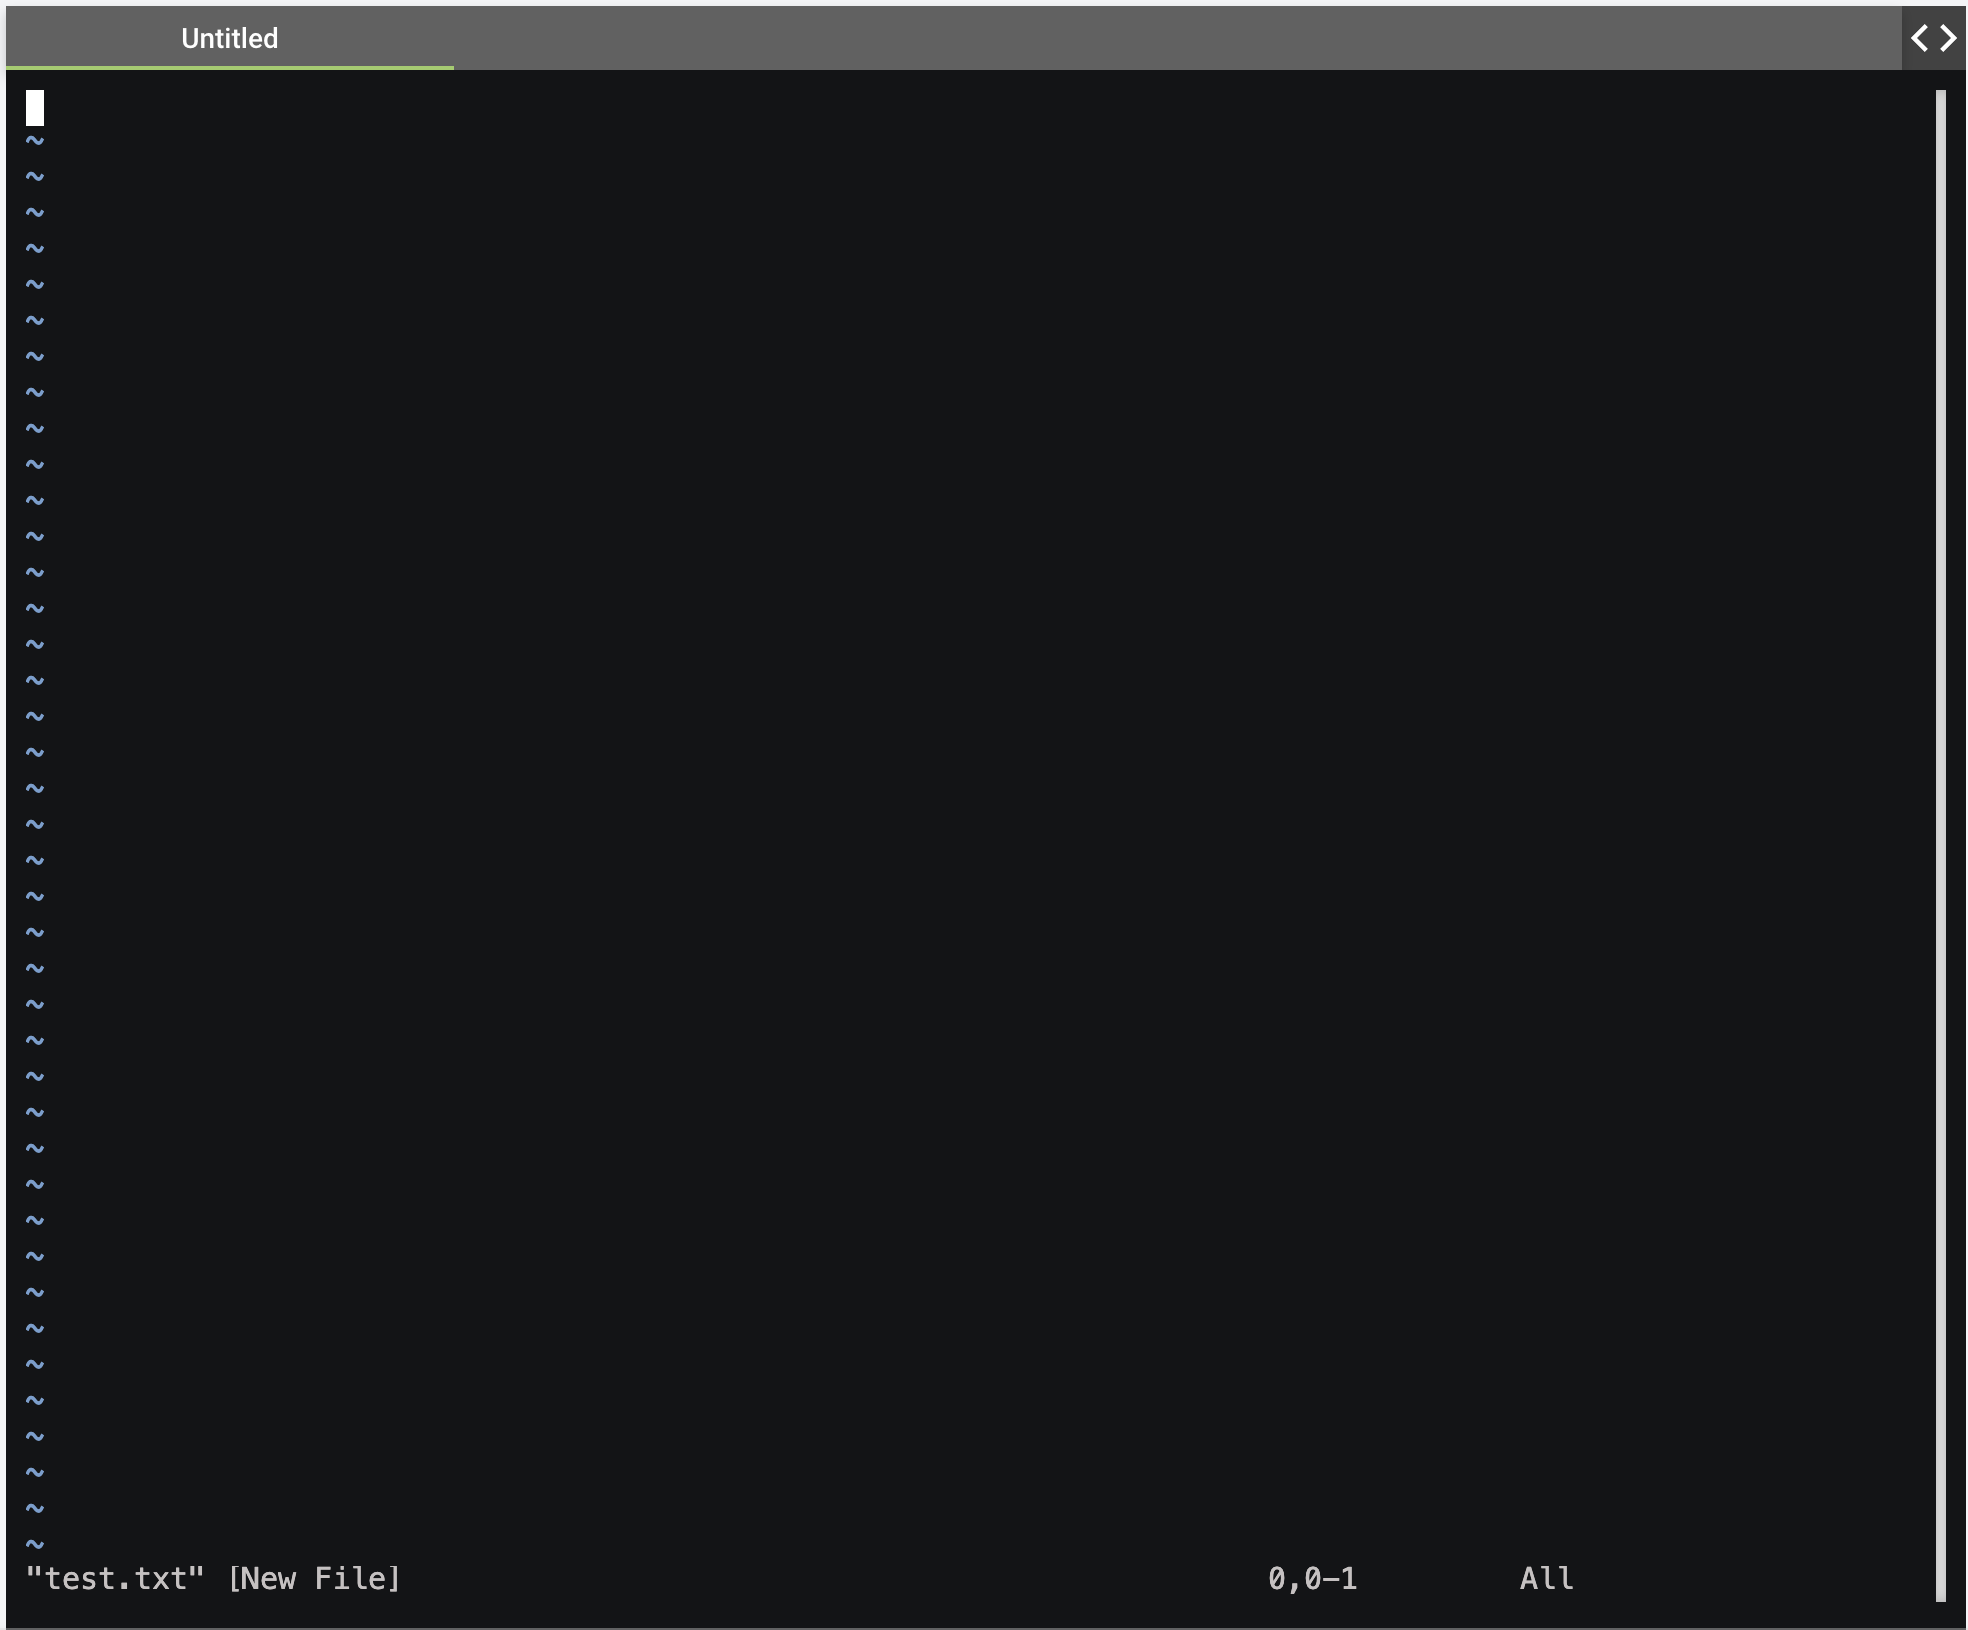The width and height of the screenshot is (1968, 1630).
Task: Click the top end of the scrollbar
Action: [x=1940, y=98]
